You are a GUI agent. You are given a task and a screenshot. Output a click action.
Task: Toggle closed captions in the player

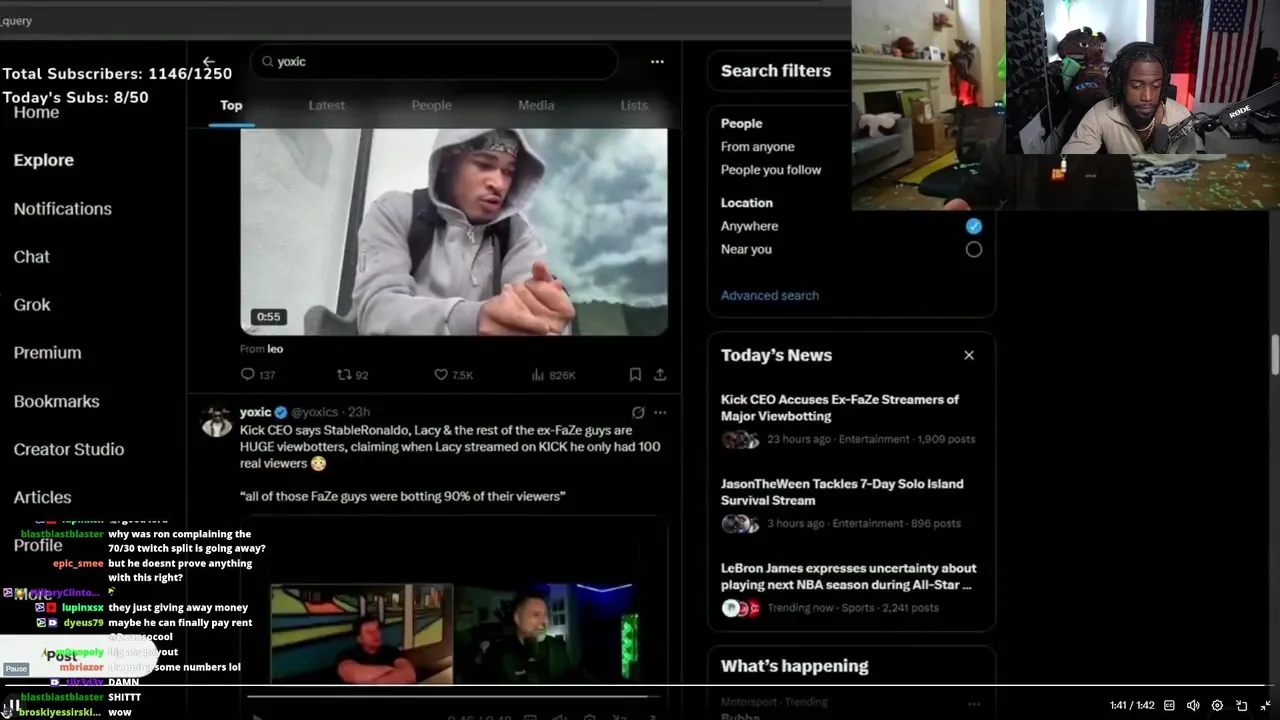click(1169, 705)
